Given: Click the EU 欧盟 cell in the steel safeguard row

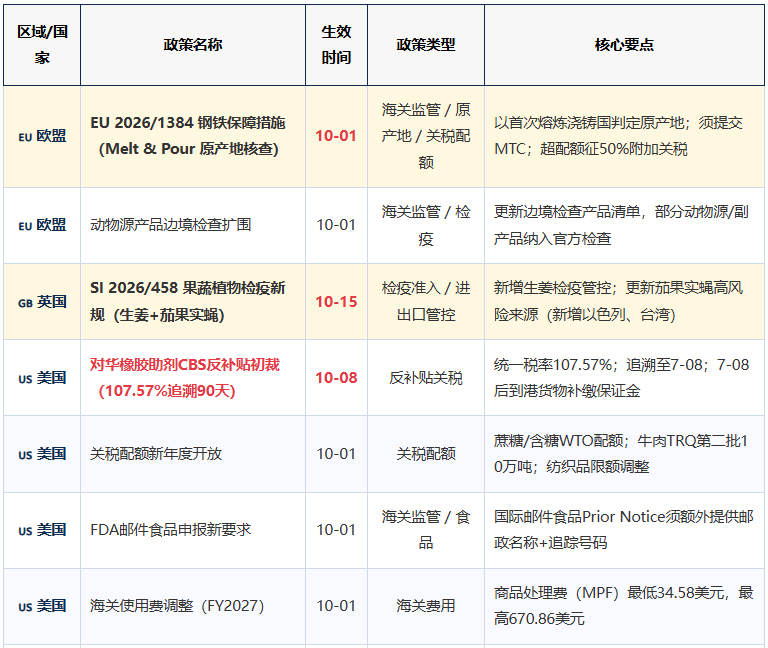Looking at the screenshot, I should (42, 136).
